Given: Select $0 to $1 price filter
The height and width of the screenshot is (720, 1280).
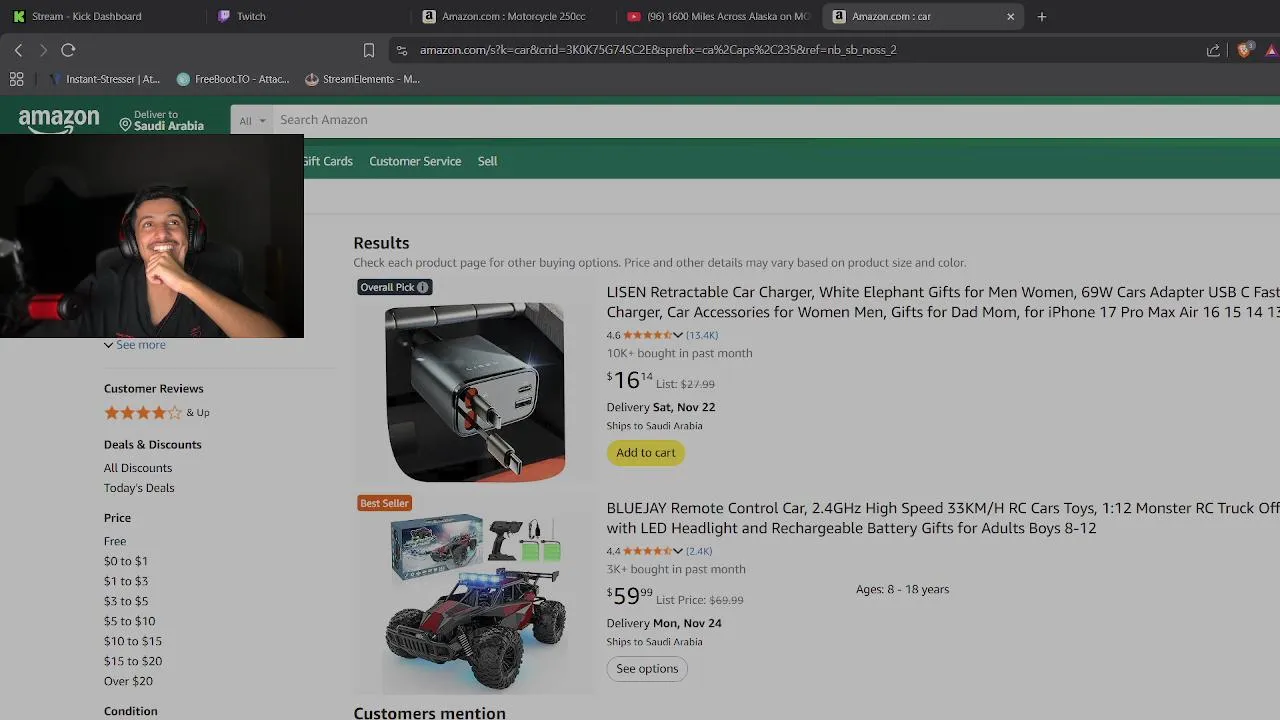Looking at the screenshot, I should (126, 561).
